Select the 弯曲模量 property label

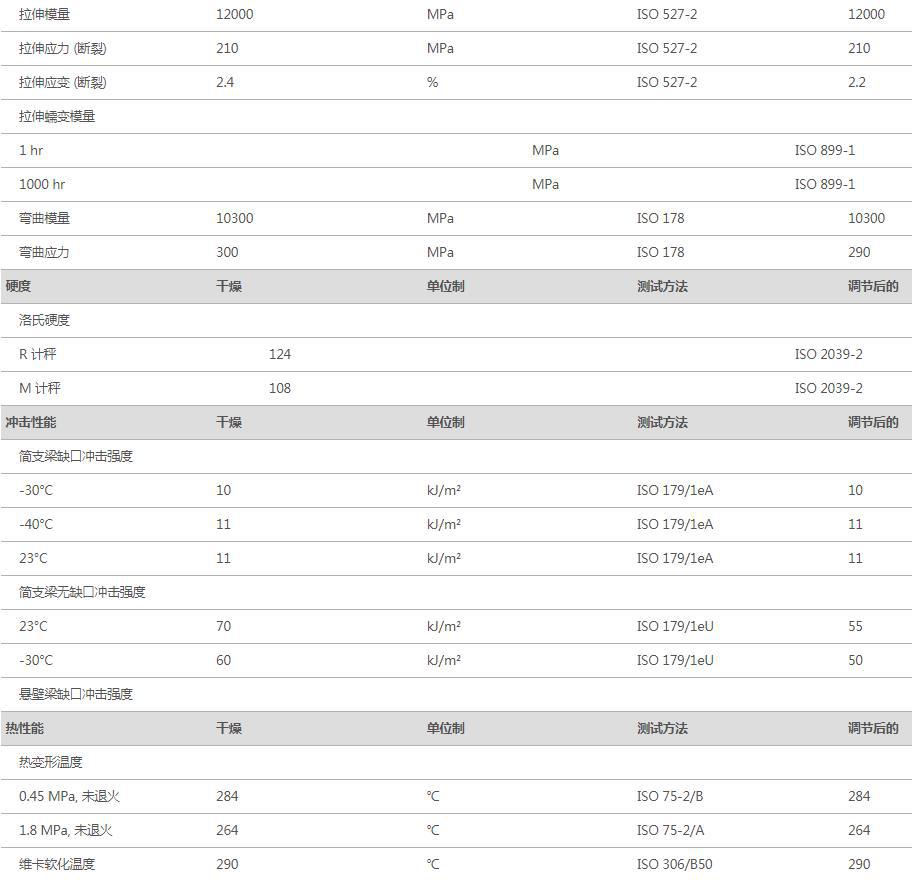44,218
